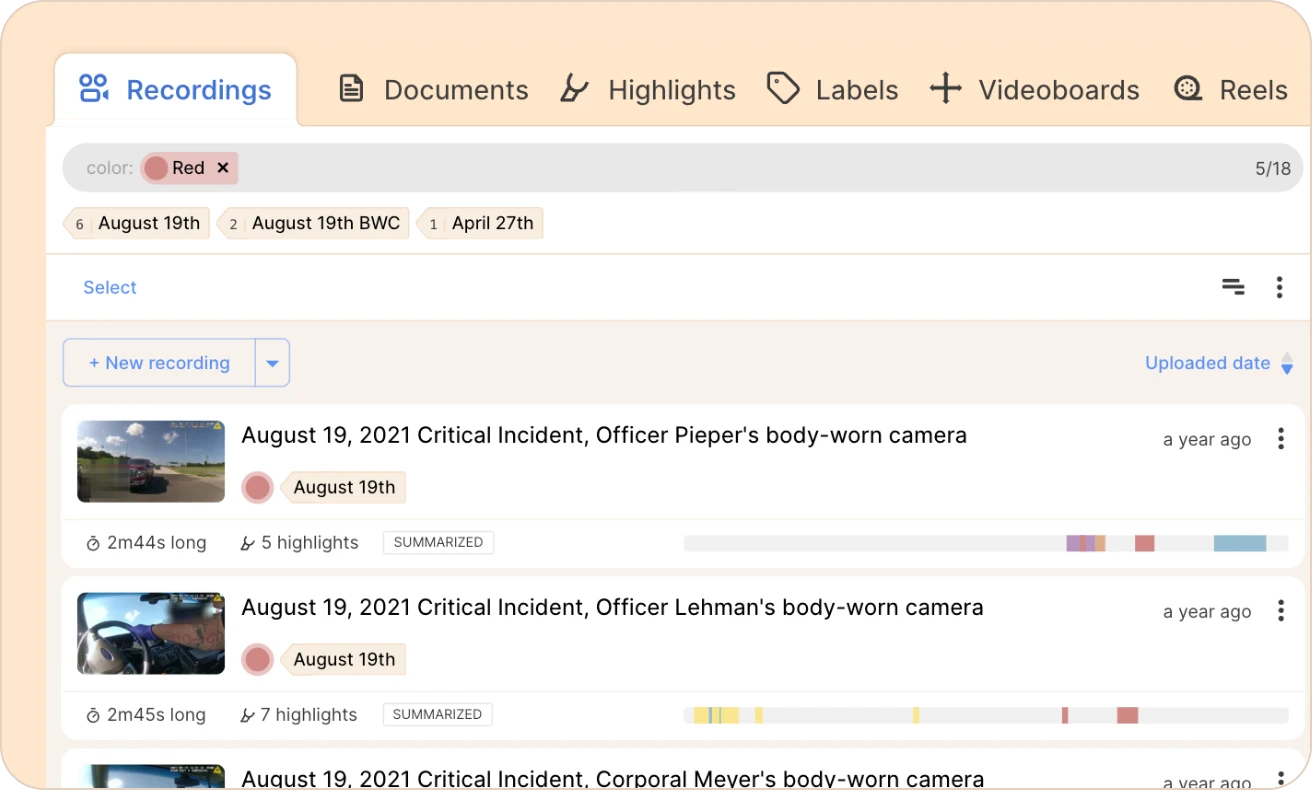Image resolution: width=1312 pixels, height=790 pixels.
Task: Click the red color dot on Pieper's recording
Action: coord(258,488)
